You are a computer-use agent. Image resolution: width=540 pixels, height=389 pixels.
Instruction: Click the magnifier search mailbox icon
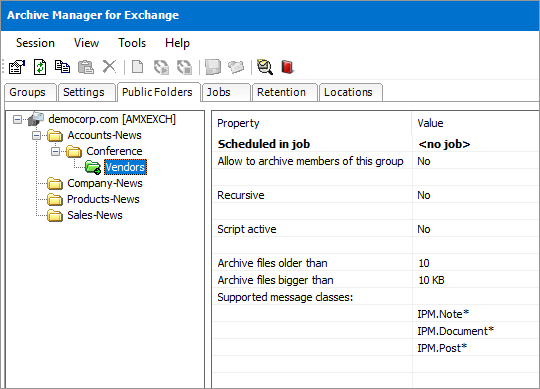click(264, 67)
